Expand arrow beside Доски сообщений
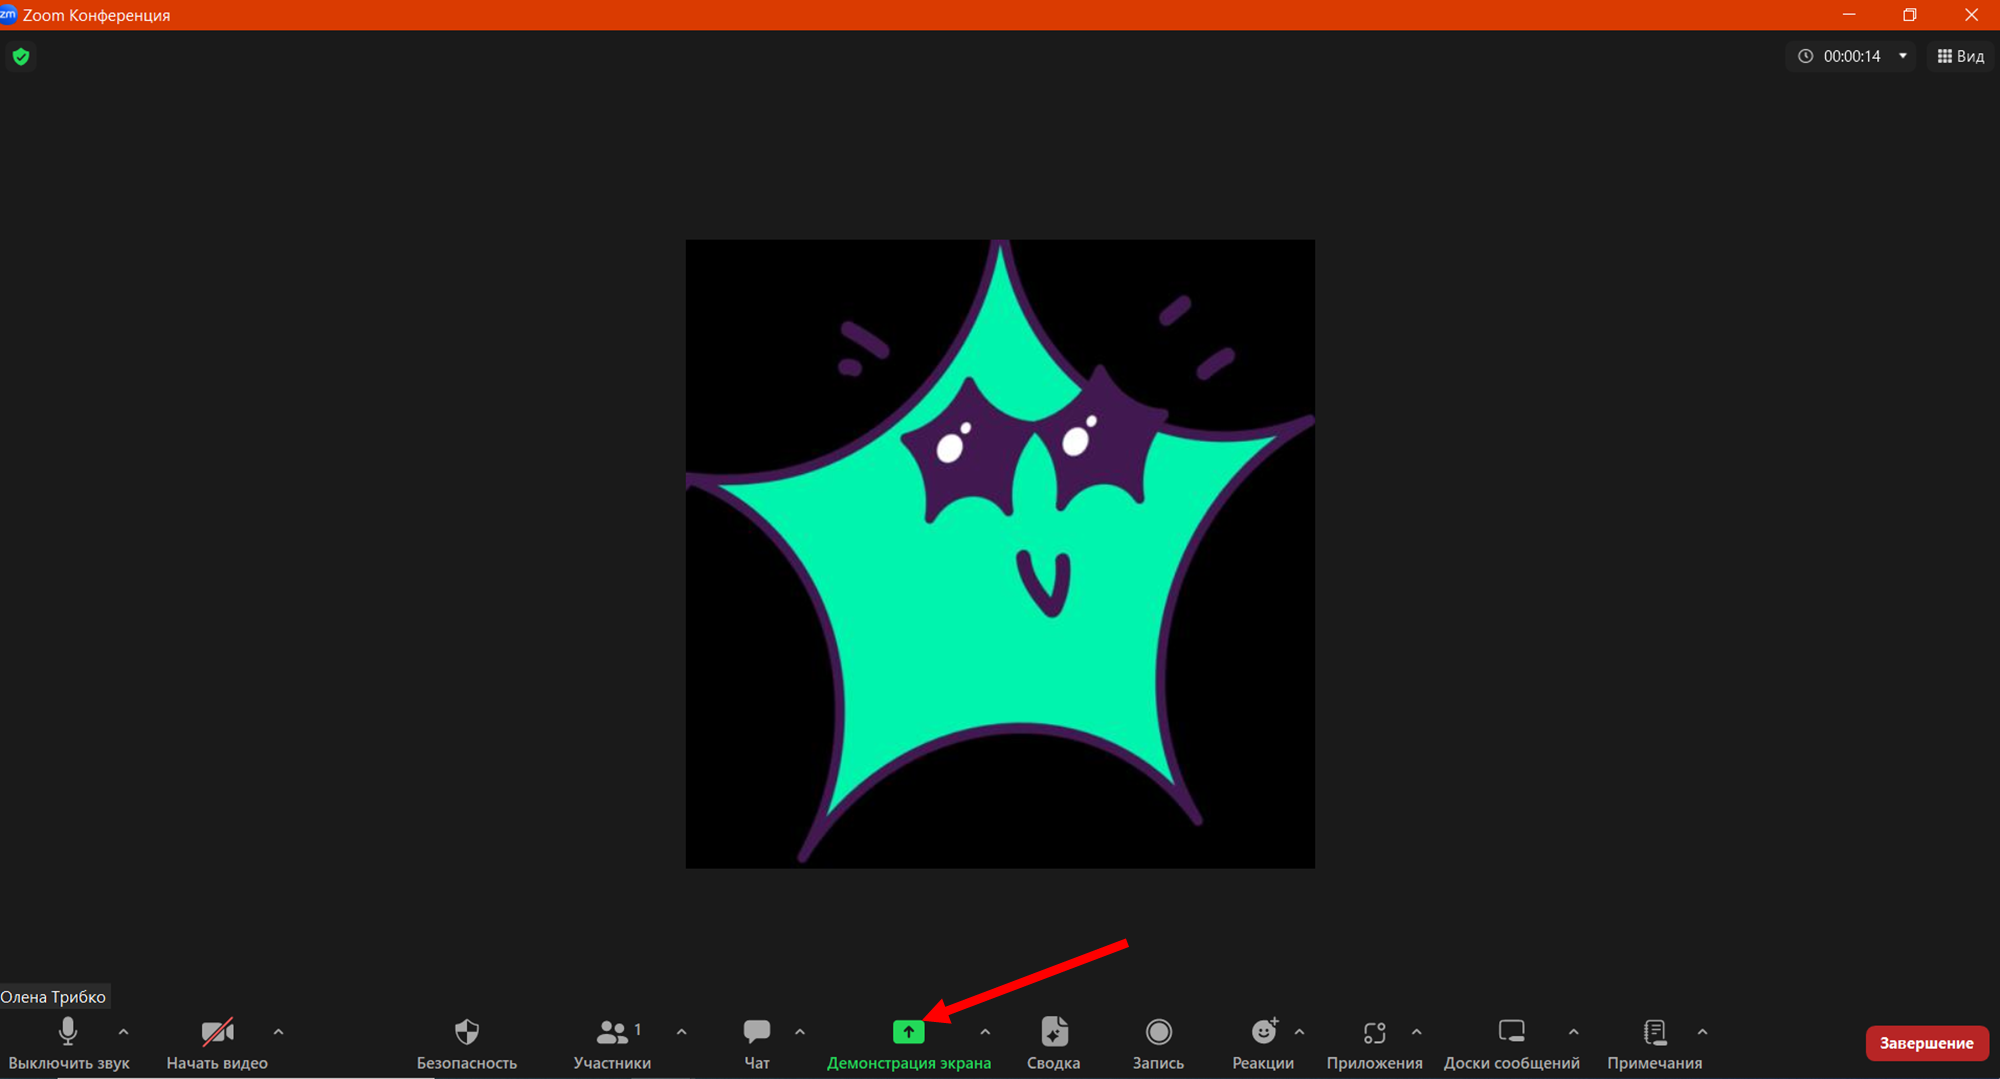This screenshot has height=1079, width=2000. tap(1573, 1031)
